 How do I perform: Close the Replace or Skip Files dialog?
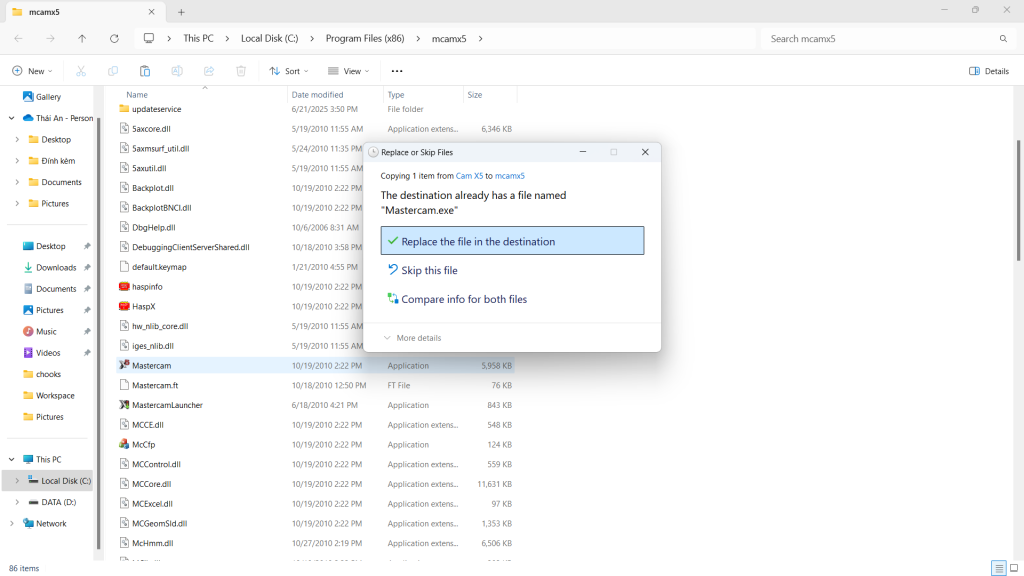pyautogui.click(x=645, y=152)
